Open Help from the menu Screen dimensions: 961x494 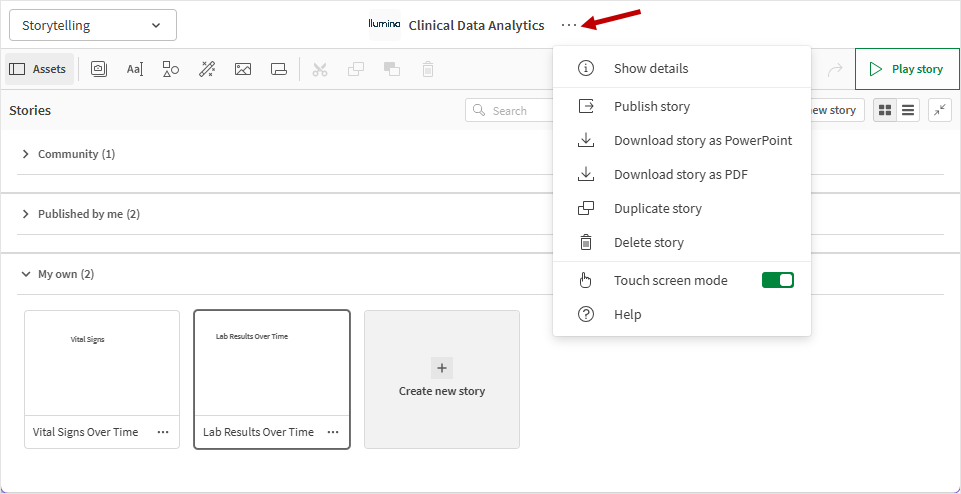(x=682, y=314)
